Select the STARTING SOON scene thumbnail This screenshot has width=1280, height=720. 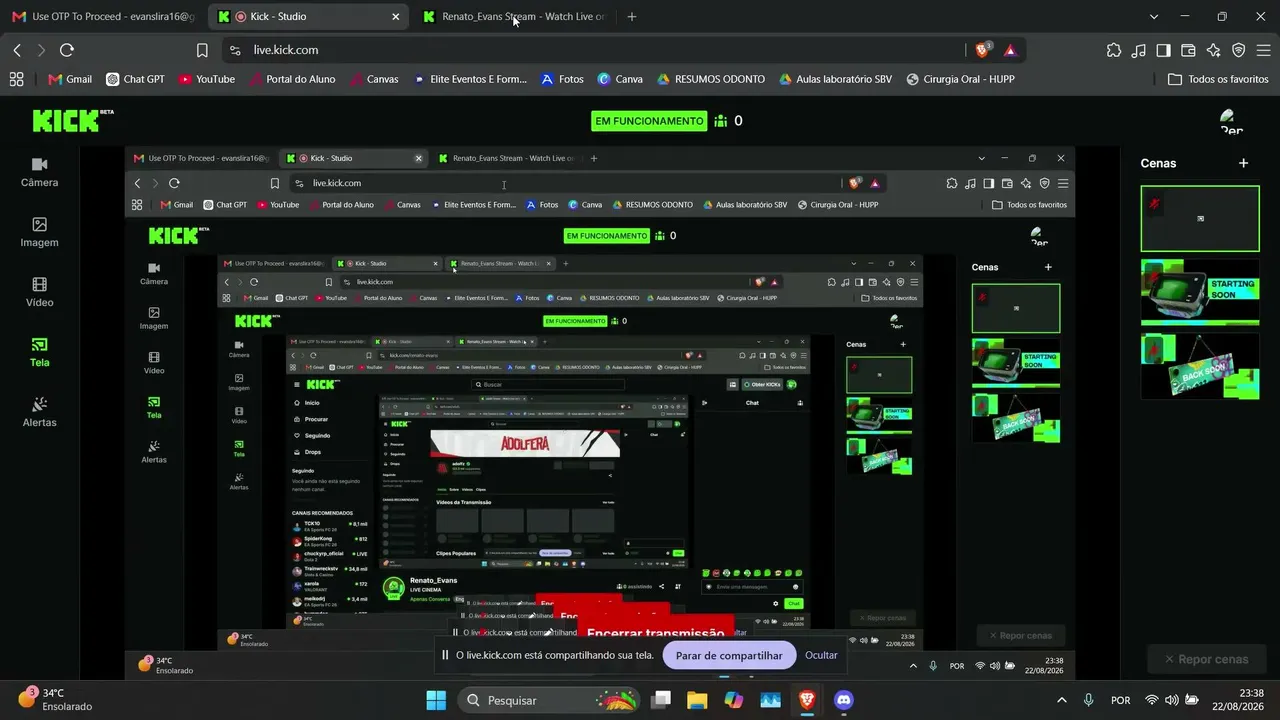(1200, 293)
